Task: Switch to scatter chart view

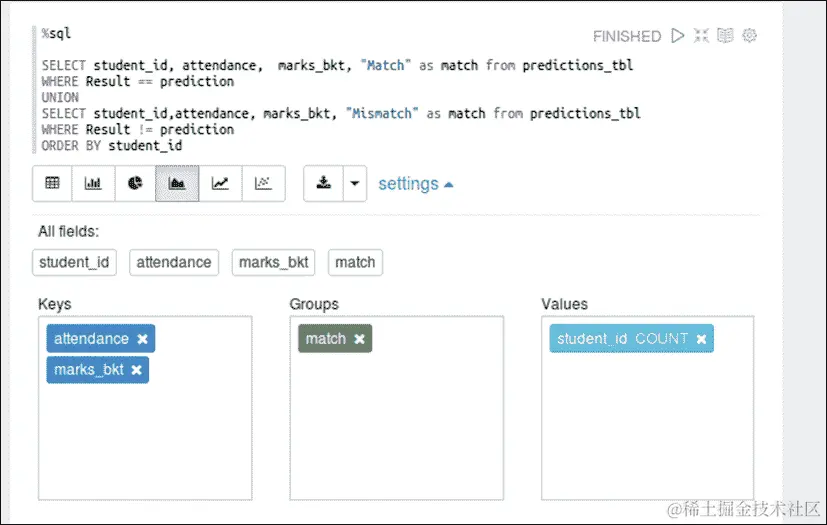Action: tap(263, 184)
